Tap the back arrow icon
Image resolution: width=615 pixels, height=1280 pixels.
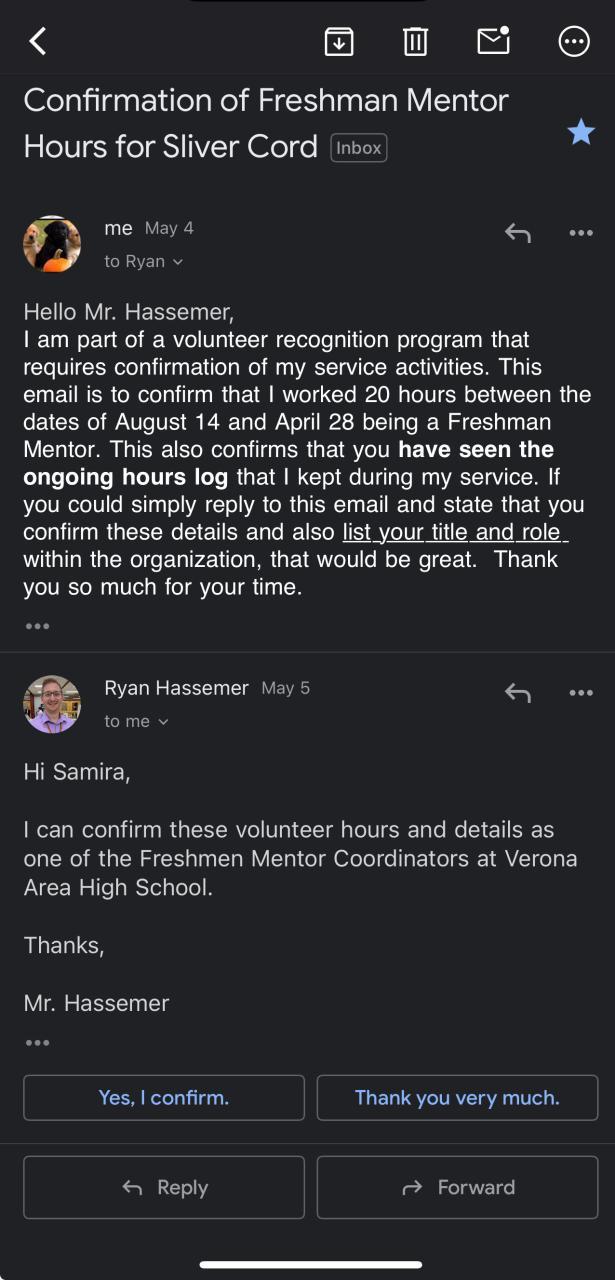pyautogui.click(x=38, y=41)
